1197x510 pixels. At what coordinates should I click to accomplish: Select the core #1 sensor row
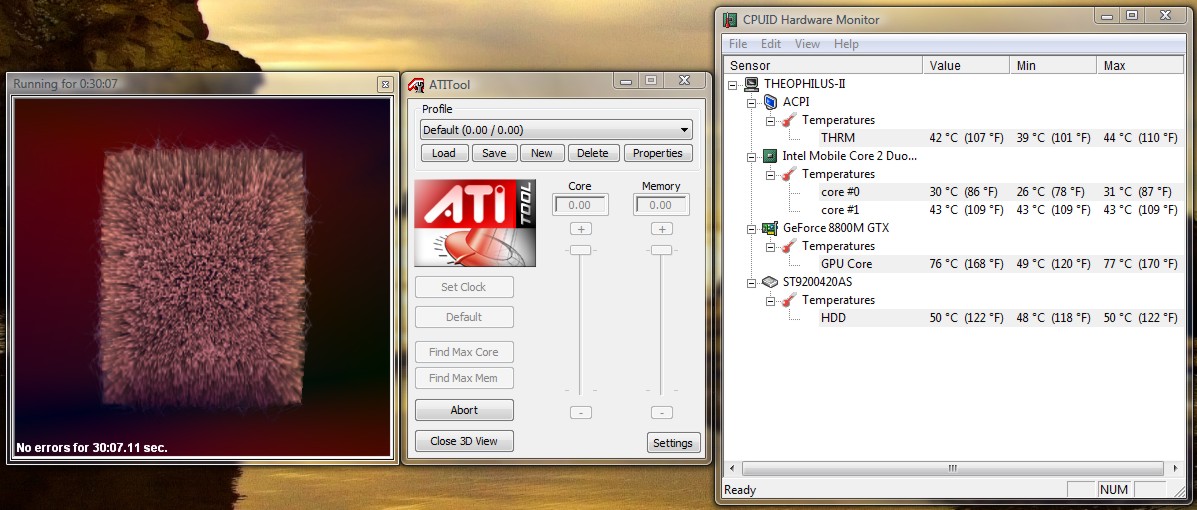click(x=1000, y=210)
